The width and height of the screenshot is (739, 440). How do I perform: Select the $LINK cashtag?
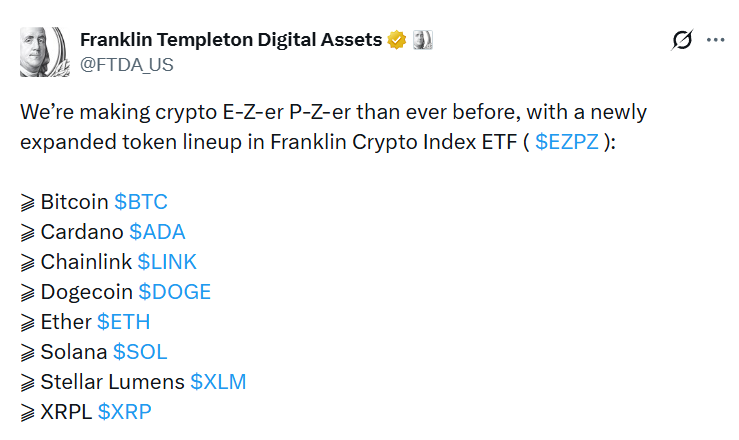[167, 262]
